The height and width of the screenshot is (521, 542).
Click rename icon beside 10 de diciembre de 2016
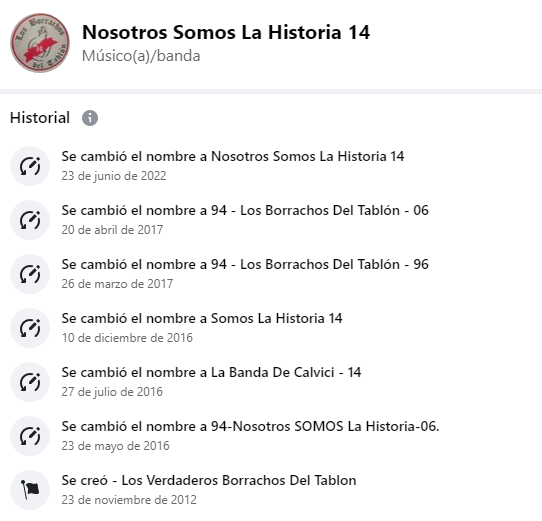coord(30,328)
